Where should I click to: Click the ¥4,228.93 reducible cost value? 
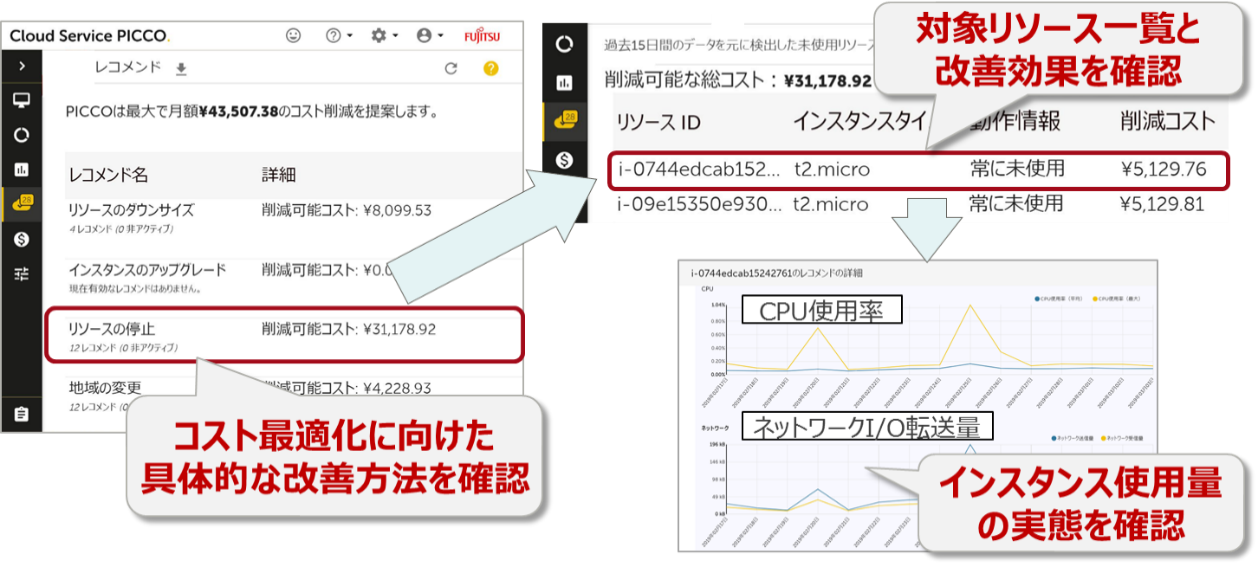pyautogui.click(x=397, y=388)
